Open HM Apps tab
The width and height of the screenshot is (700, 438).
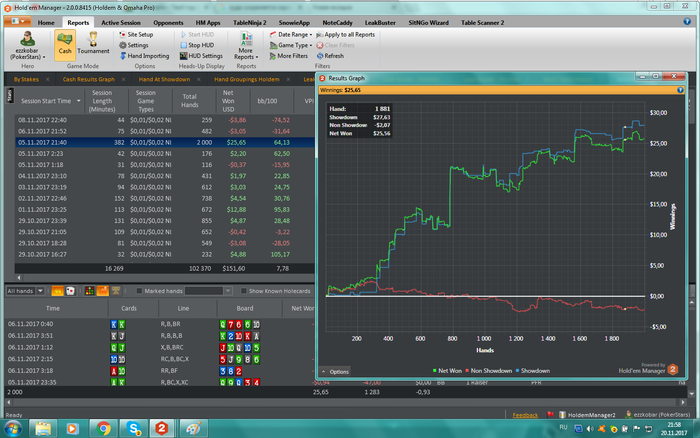coord(208,22)
